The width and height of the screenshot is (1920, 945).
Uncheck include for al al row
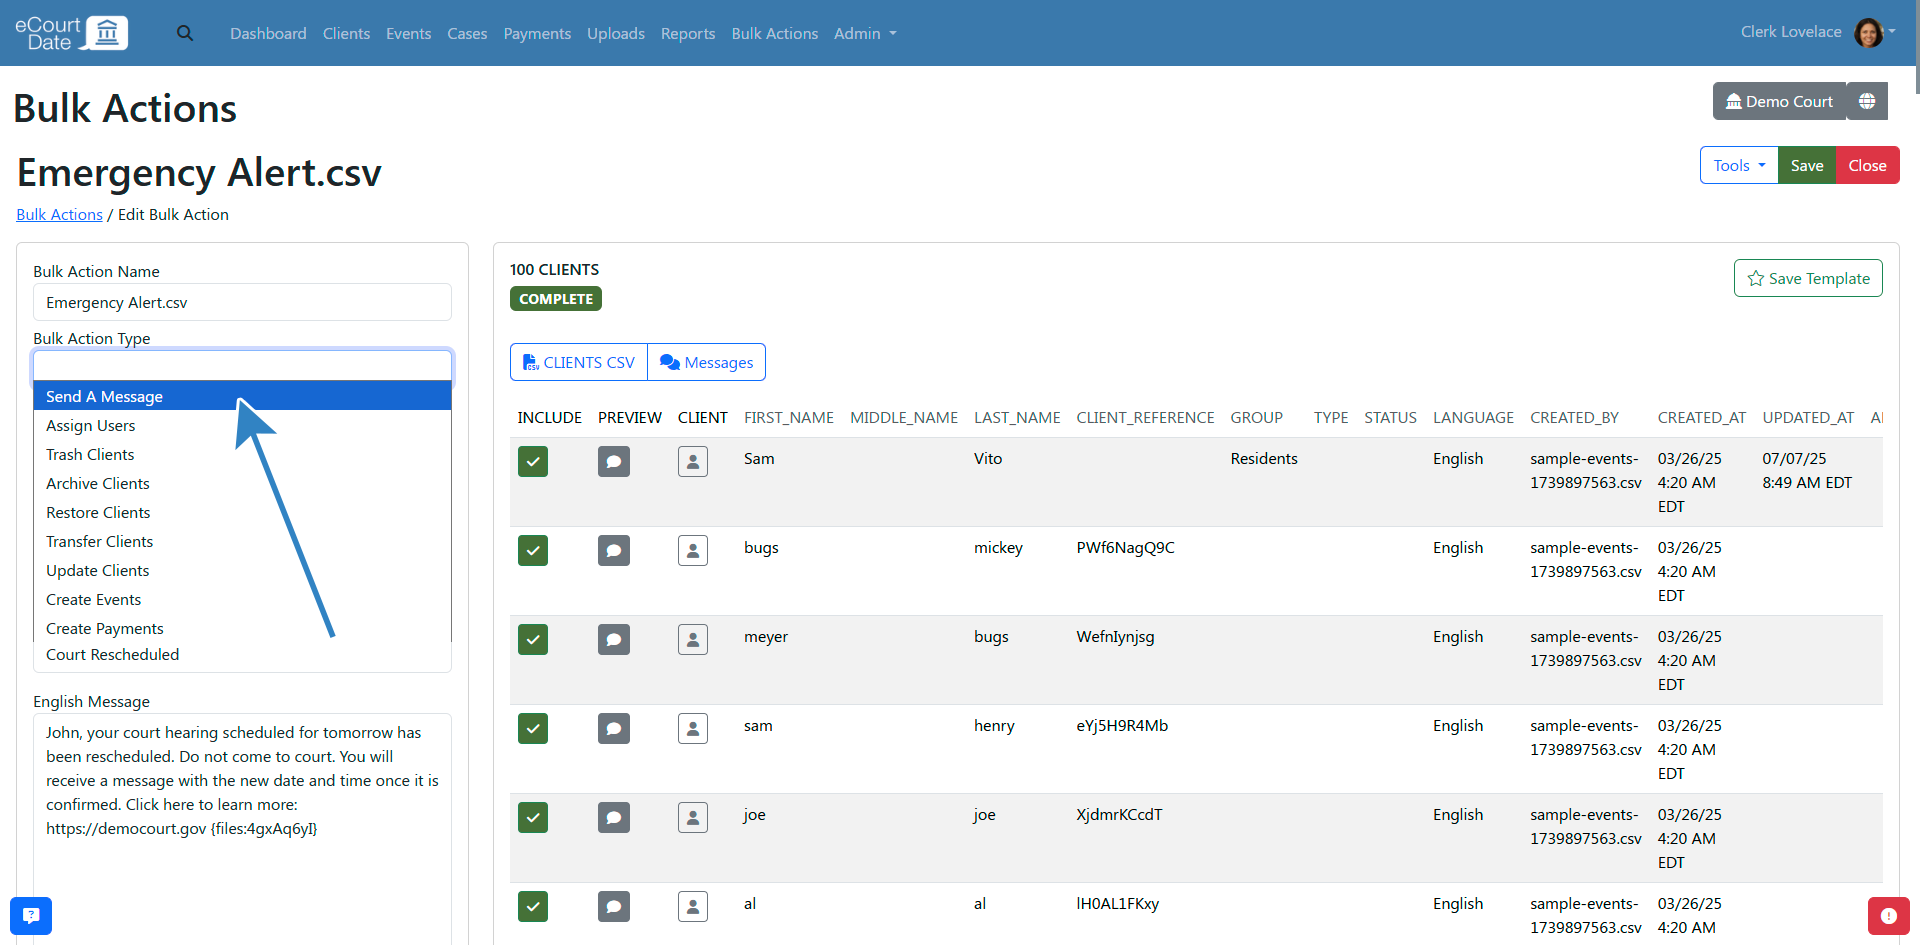[x=533, y=906]
